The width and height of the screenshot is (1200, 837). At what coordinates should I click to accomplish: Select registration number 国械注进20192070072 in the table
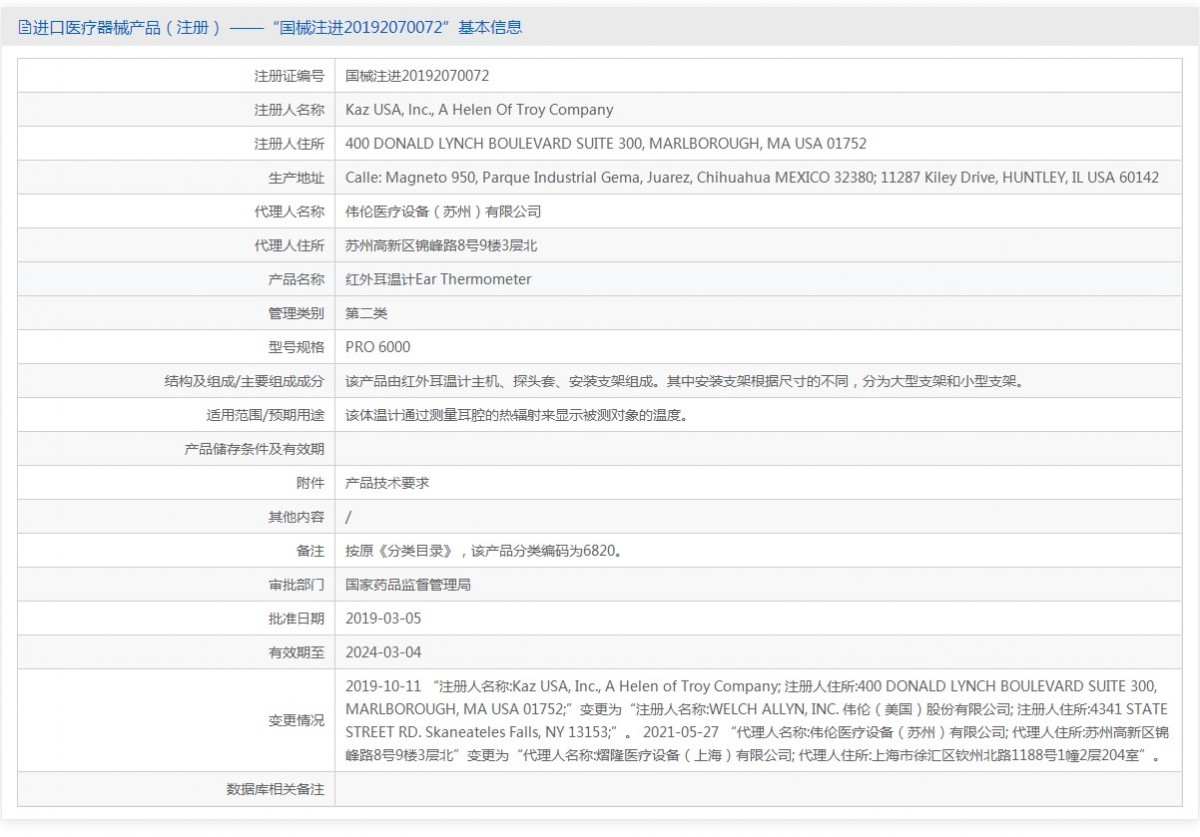417,76
